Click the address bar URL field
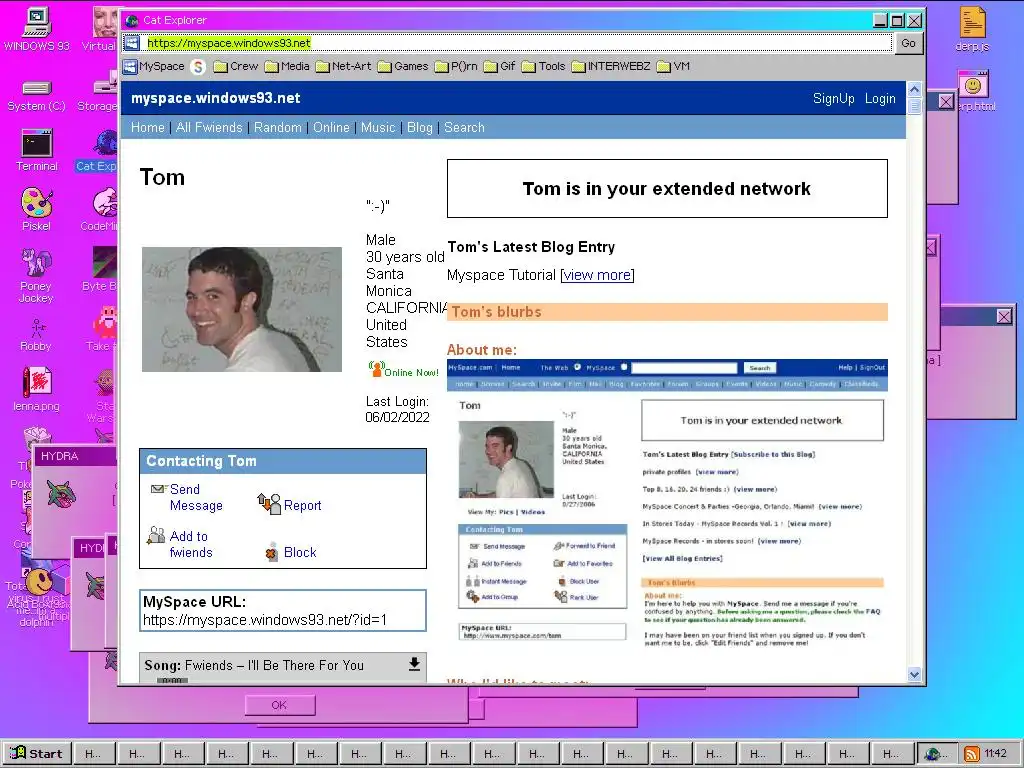Screen dimensions: 1024x768 click(x=509, y=43)
